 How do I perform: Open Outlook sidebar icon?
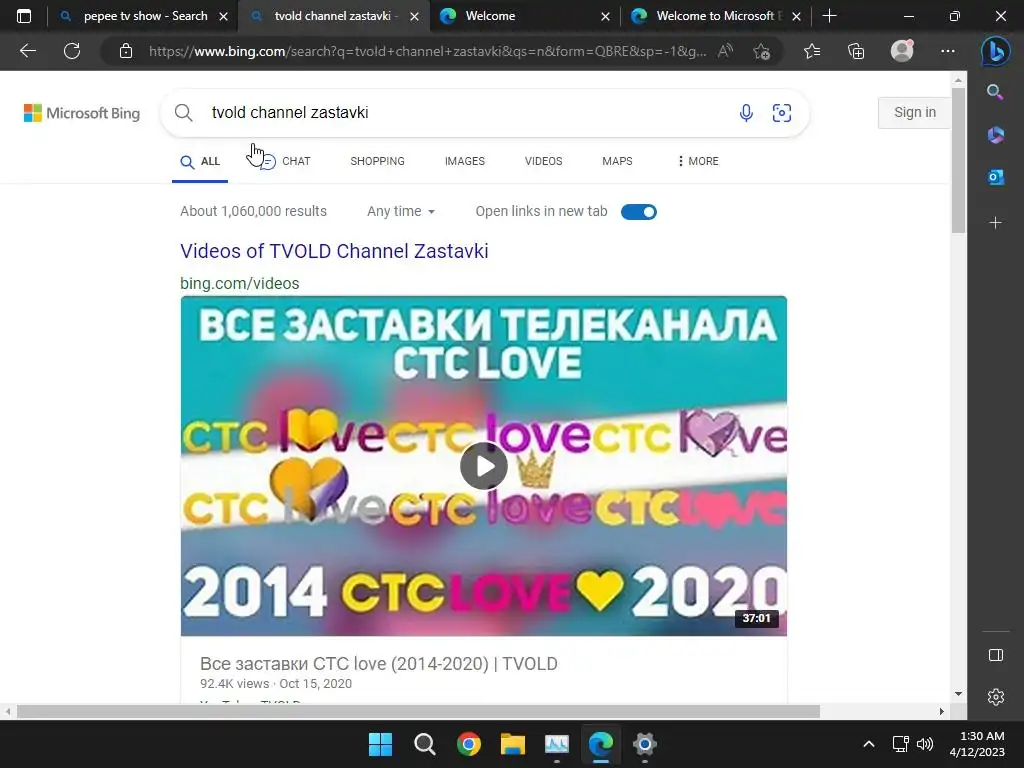point(995,177)
